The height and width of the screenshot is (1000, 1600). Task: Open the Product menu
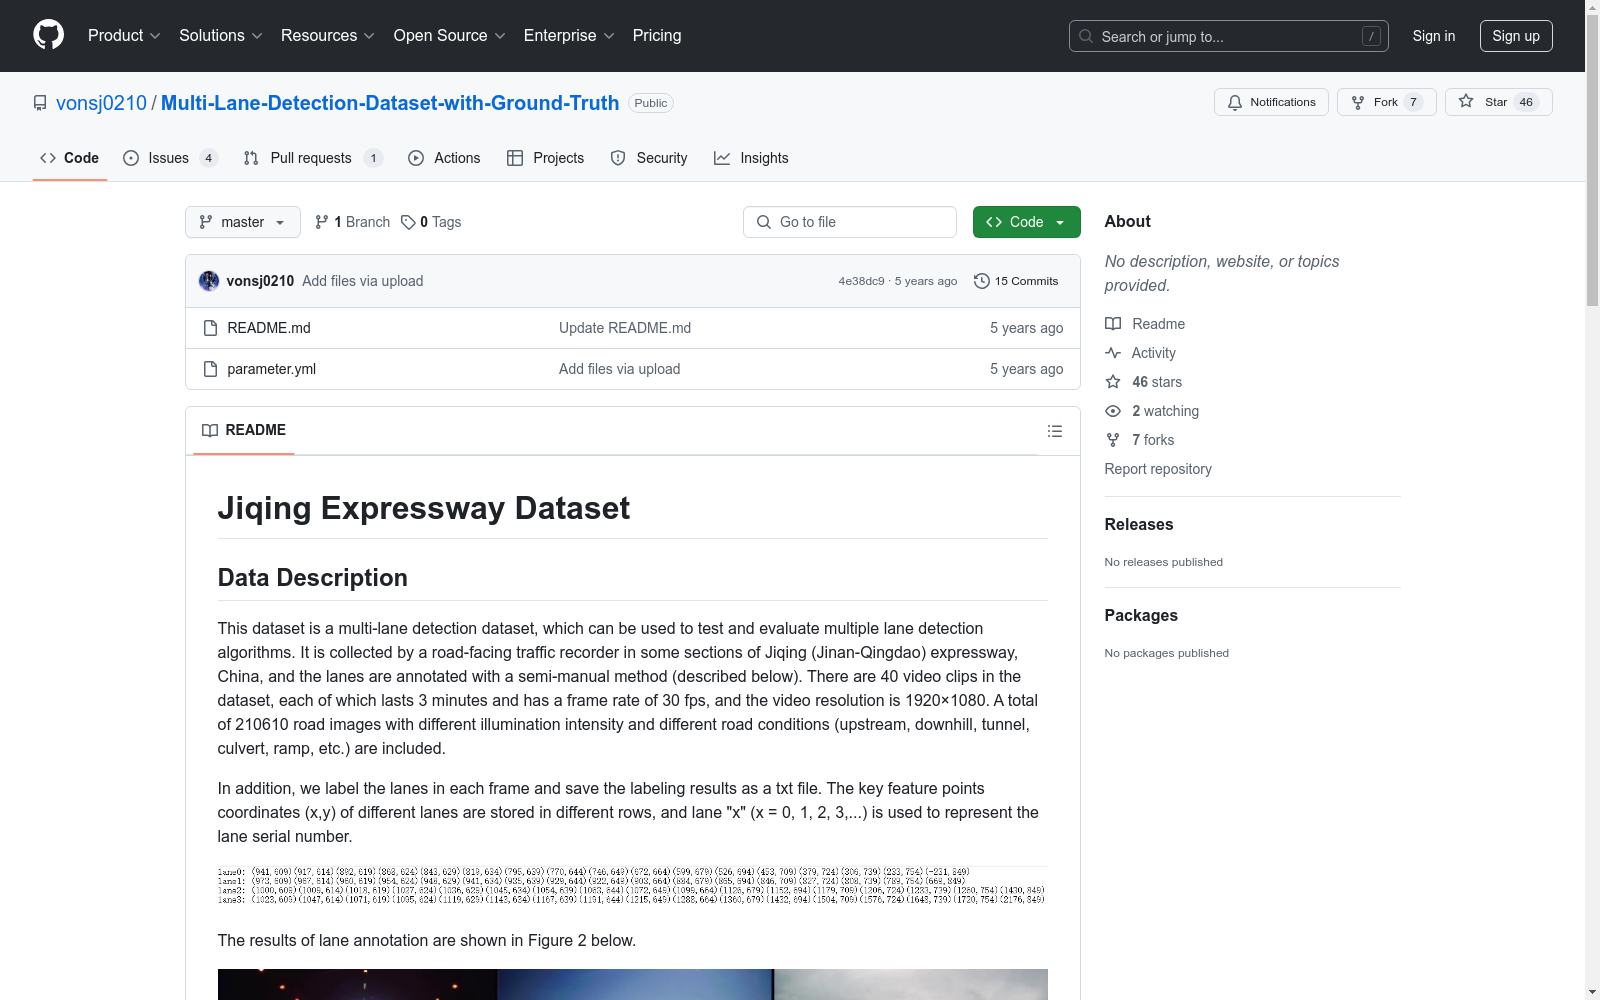tap(124, 36)
